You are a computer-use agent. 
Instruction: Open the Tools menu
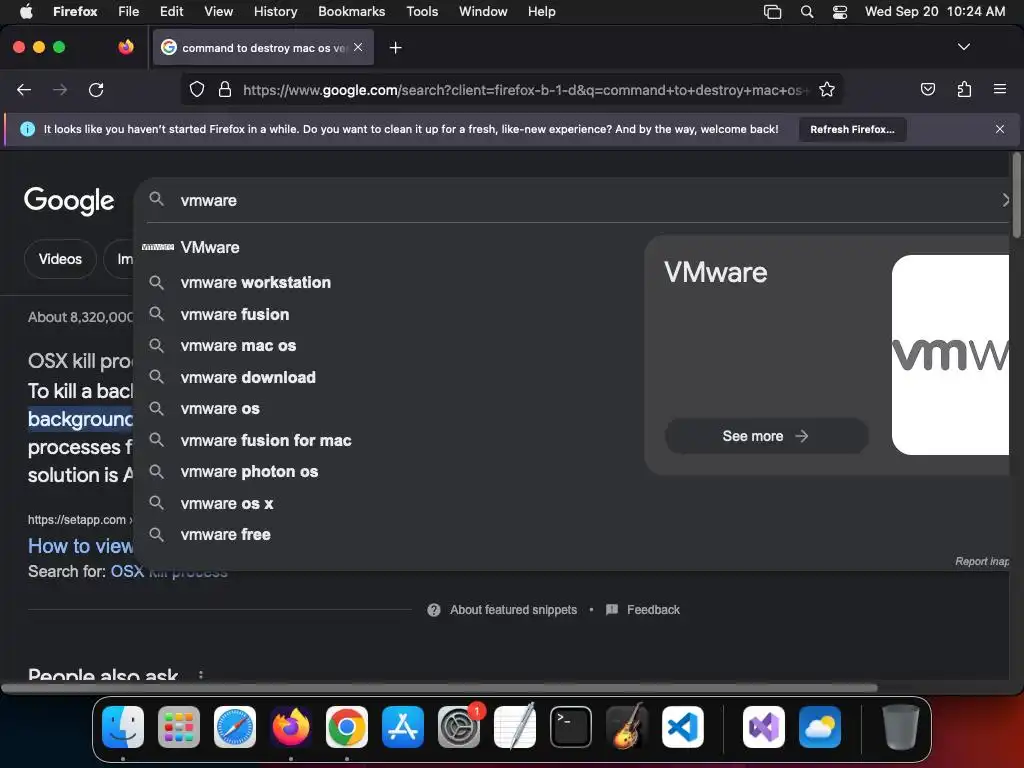click(422, 12)
